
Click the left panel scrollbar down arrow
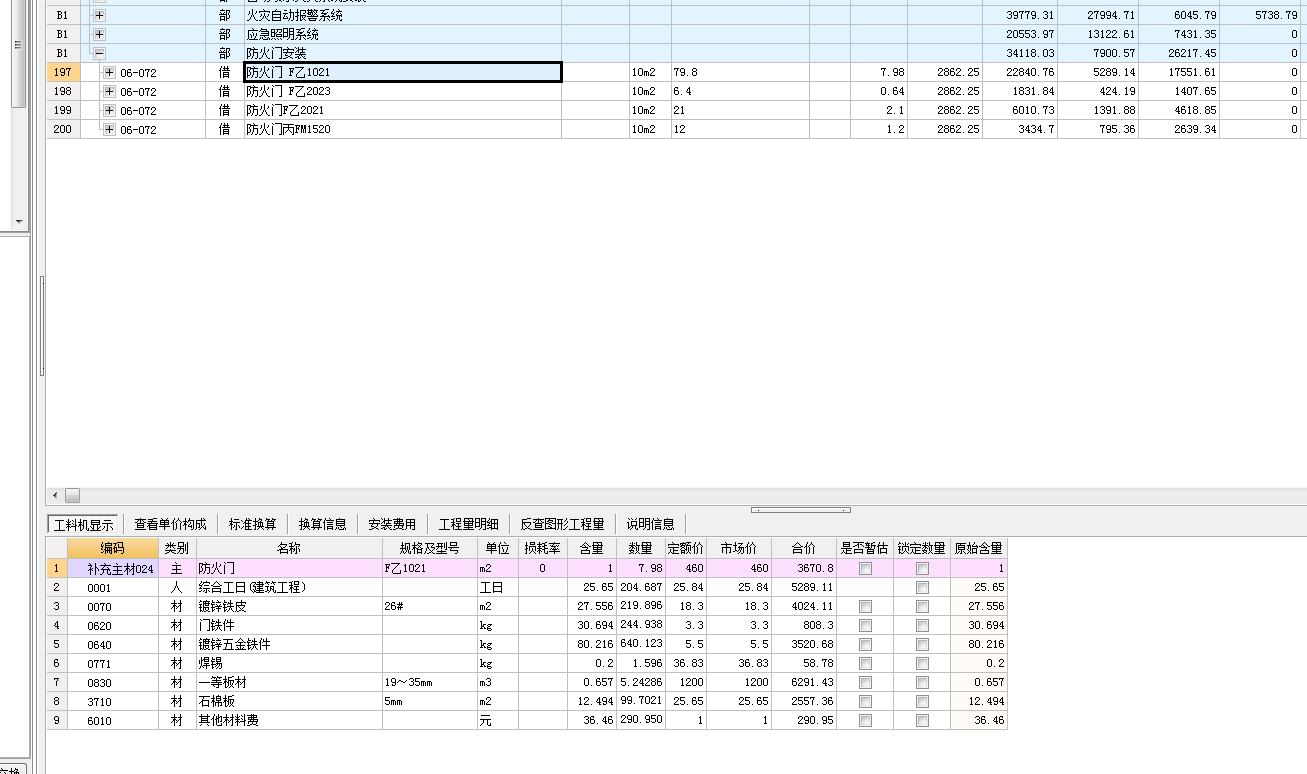(x=18, y=221)
